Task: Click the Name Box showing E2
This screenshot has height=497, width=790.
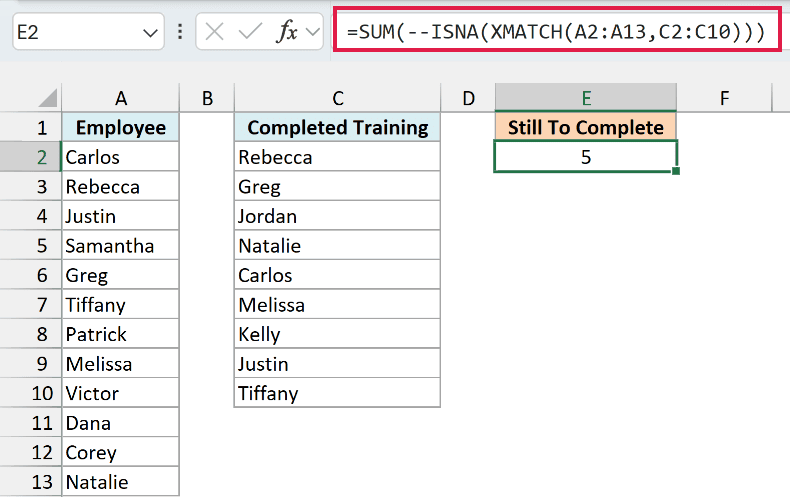Action: coord(88,32)
